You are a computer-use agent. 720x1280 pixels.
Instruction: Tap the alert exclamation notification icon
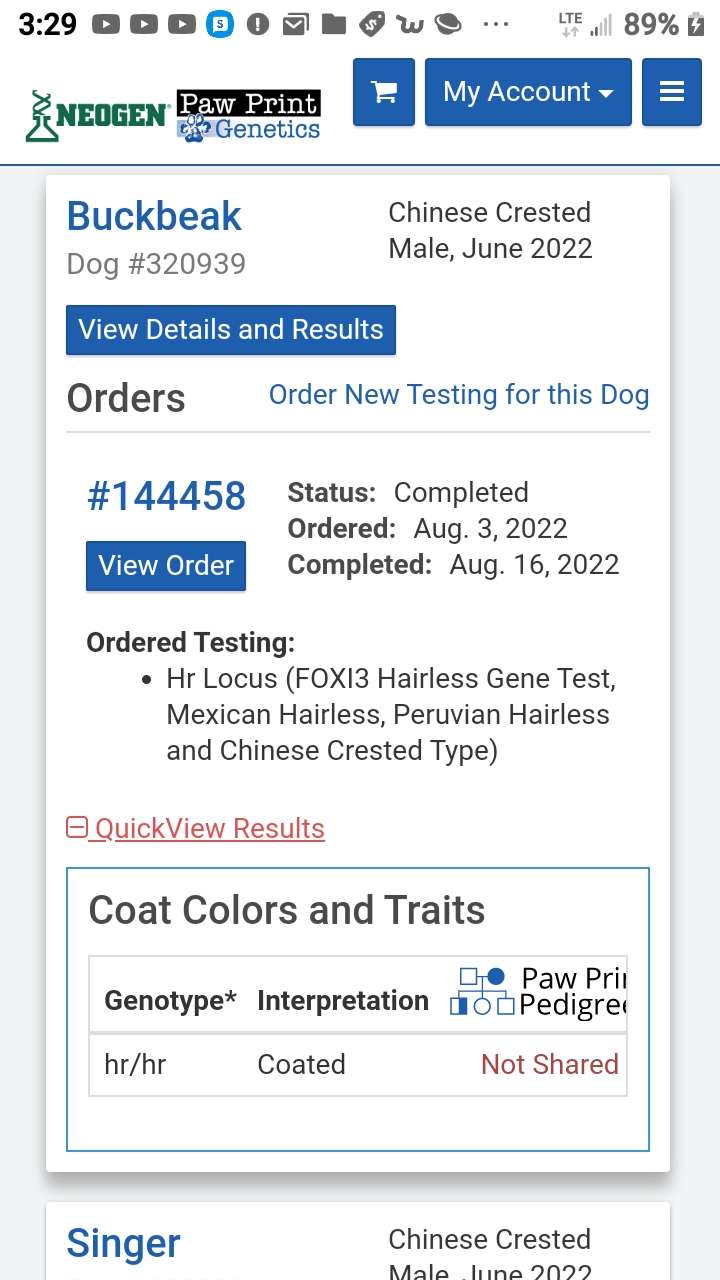(x=258, y=24)
